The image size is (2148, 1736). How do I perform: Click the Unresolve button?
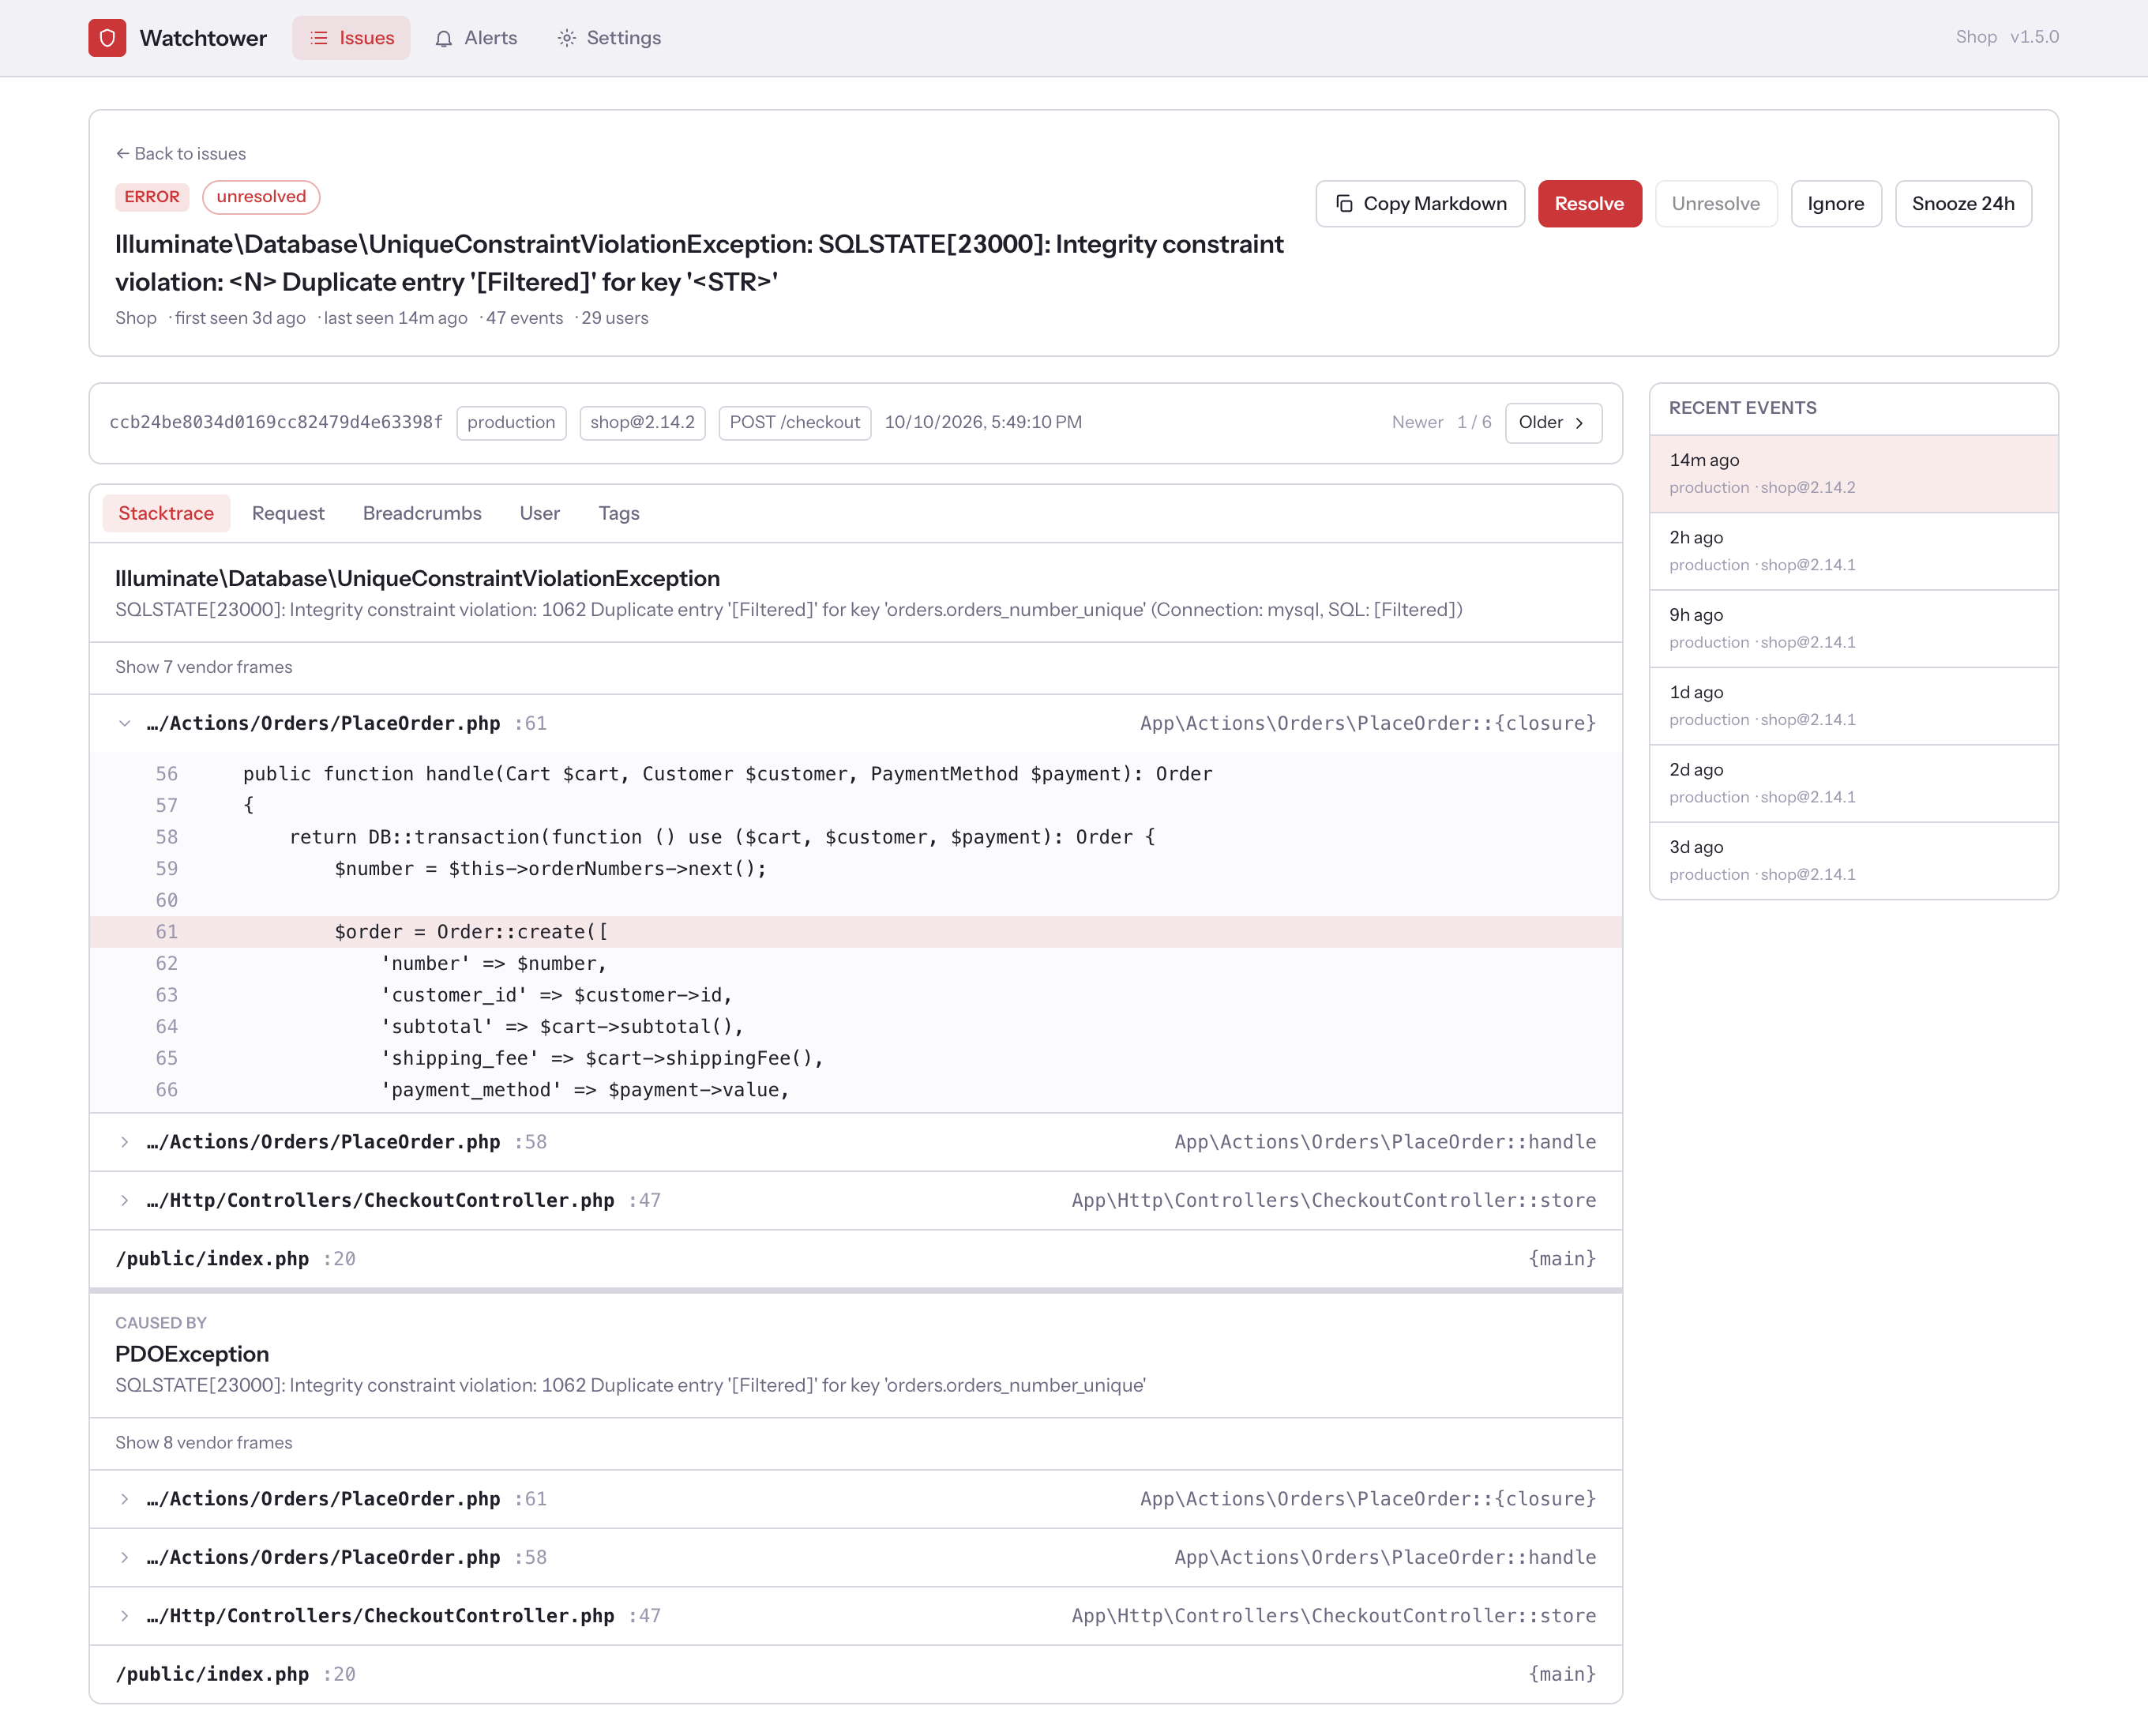point(1716,204)
